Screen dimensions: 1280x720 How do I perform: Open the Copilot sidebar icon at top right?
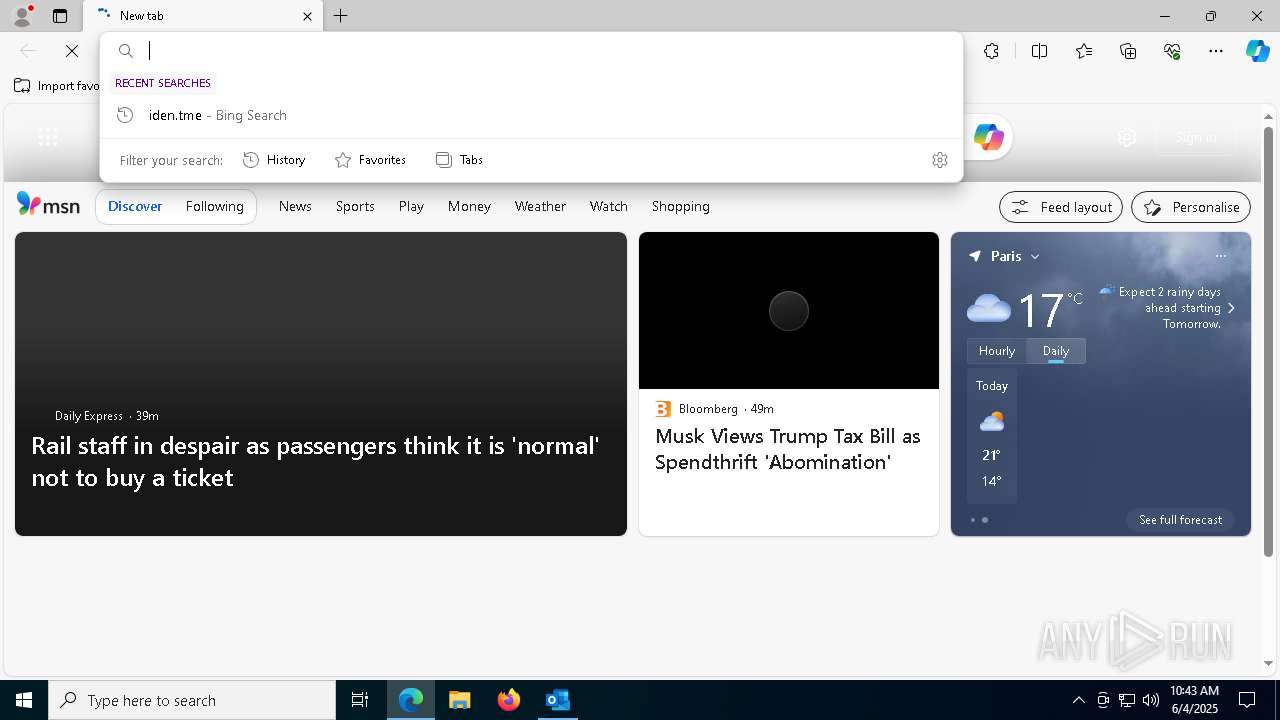click(1257, 51)
